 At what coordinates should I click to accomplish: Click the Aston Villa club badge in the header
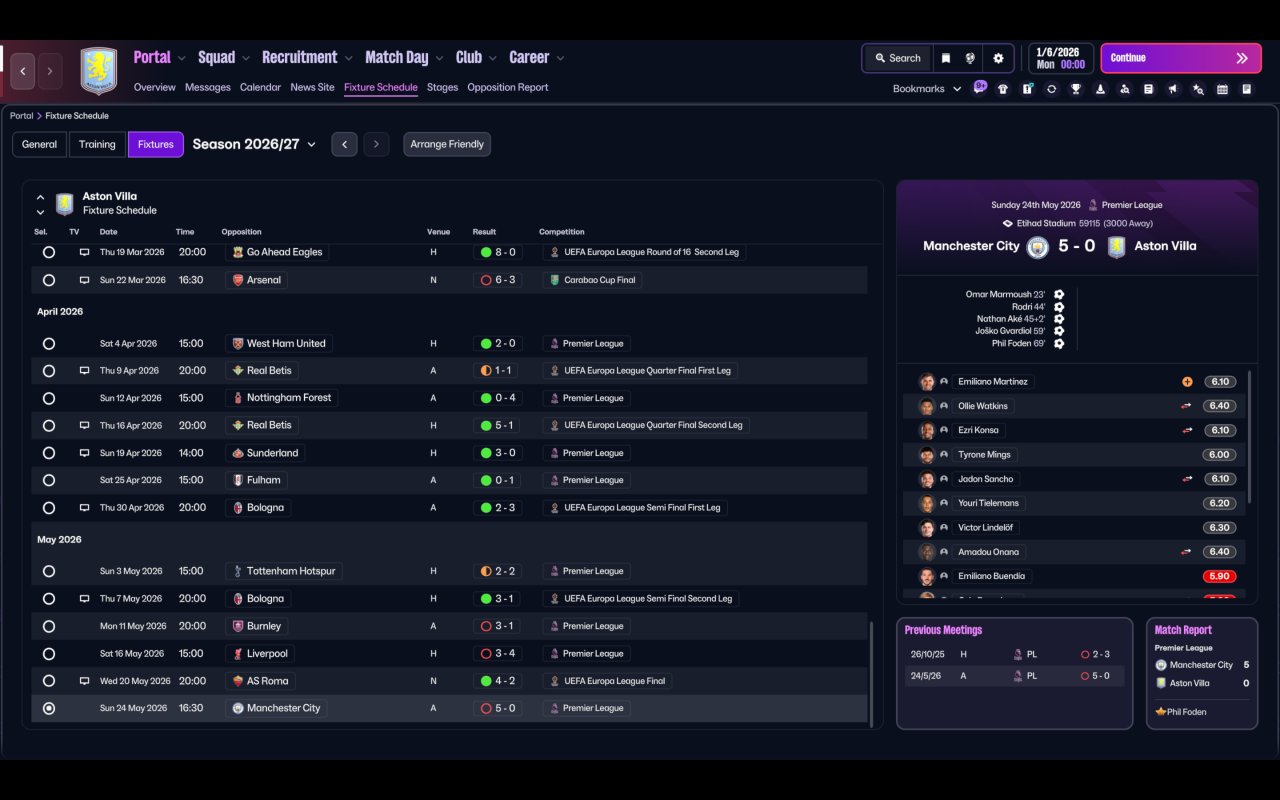tap(99, 71)
